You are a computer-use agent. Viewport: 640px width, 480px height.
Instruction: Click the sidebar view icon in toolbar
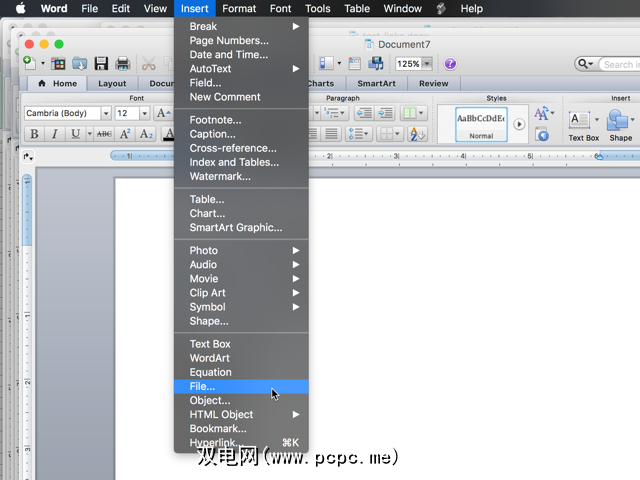(x=326, y=63)
